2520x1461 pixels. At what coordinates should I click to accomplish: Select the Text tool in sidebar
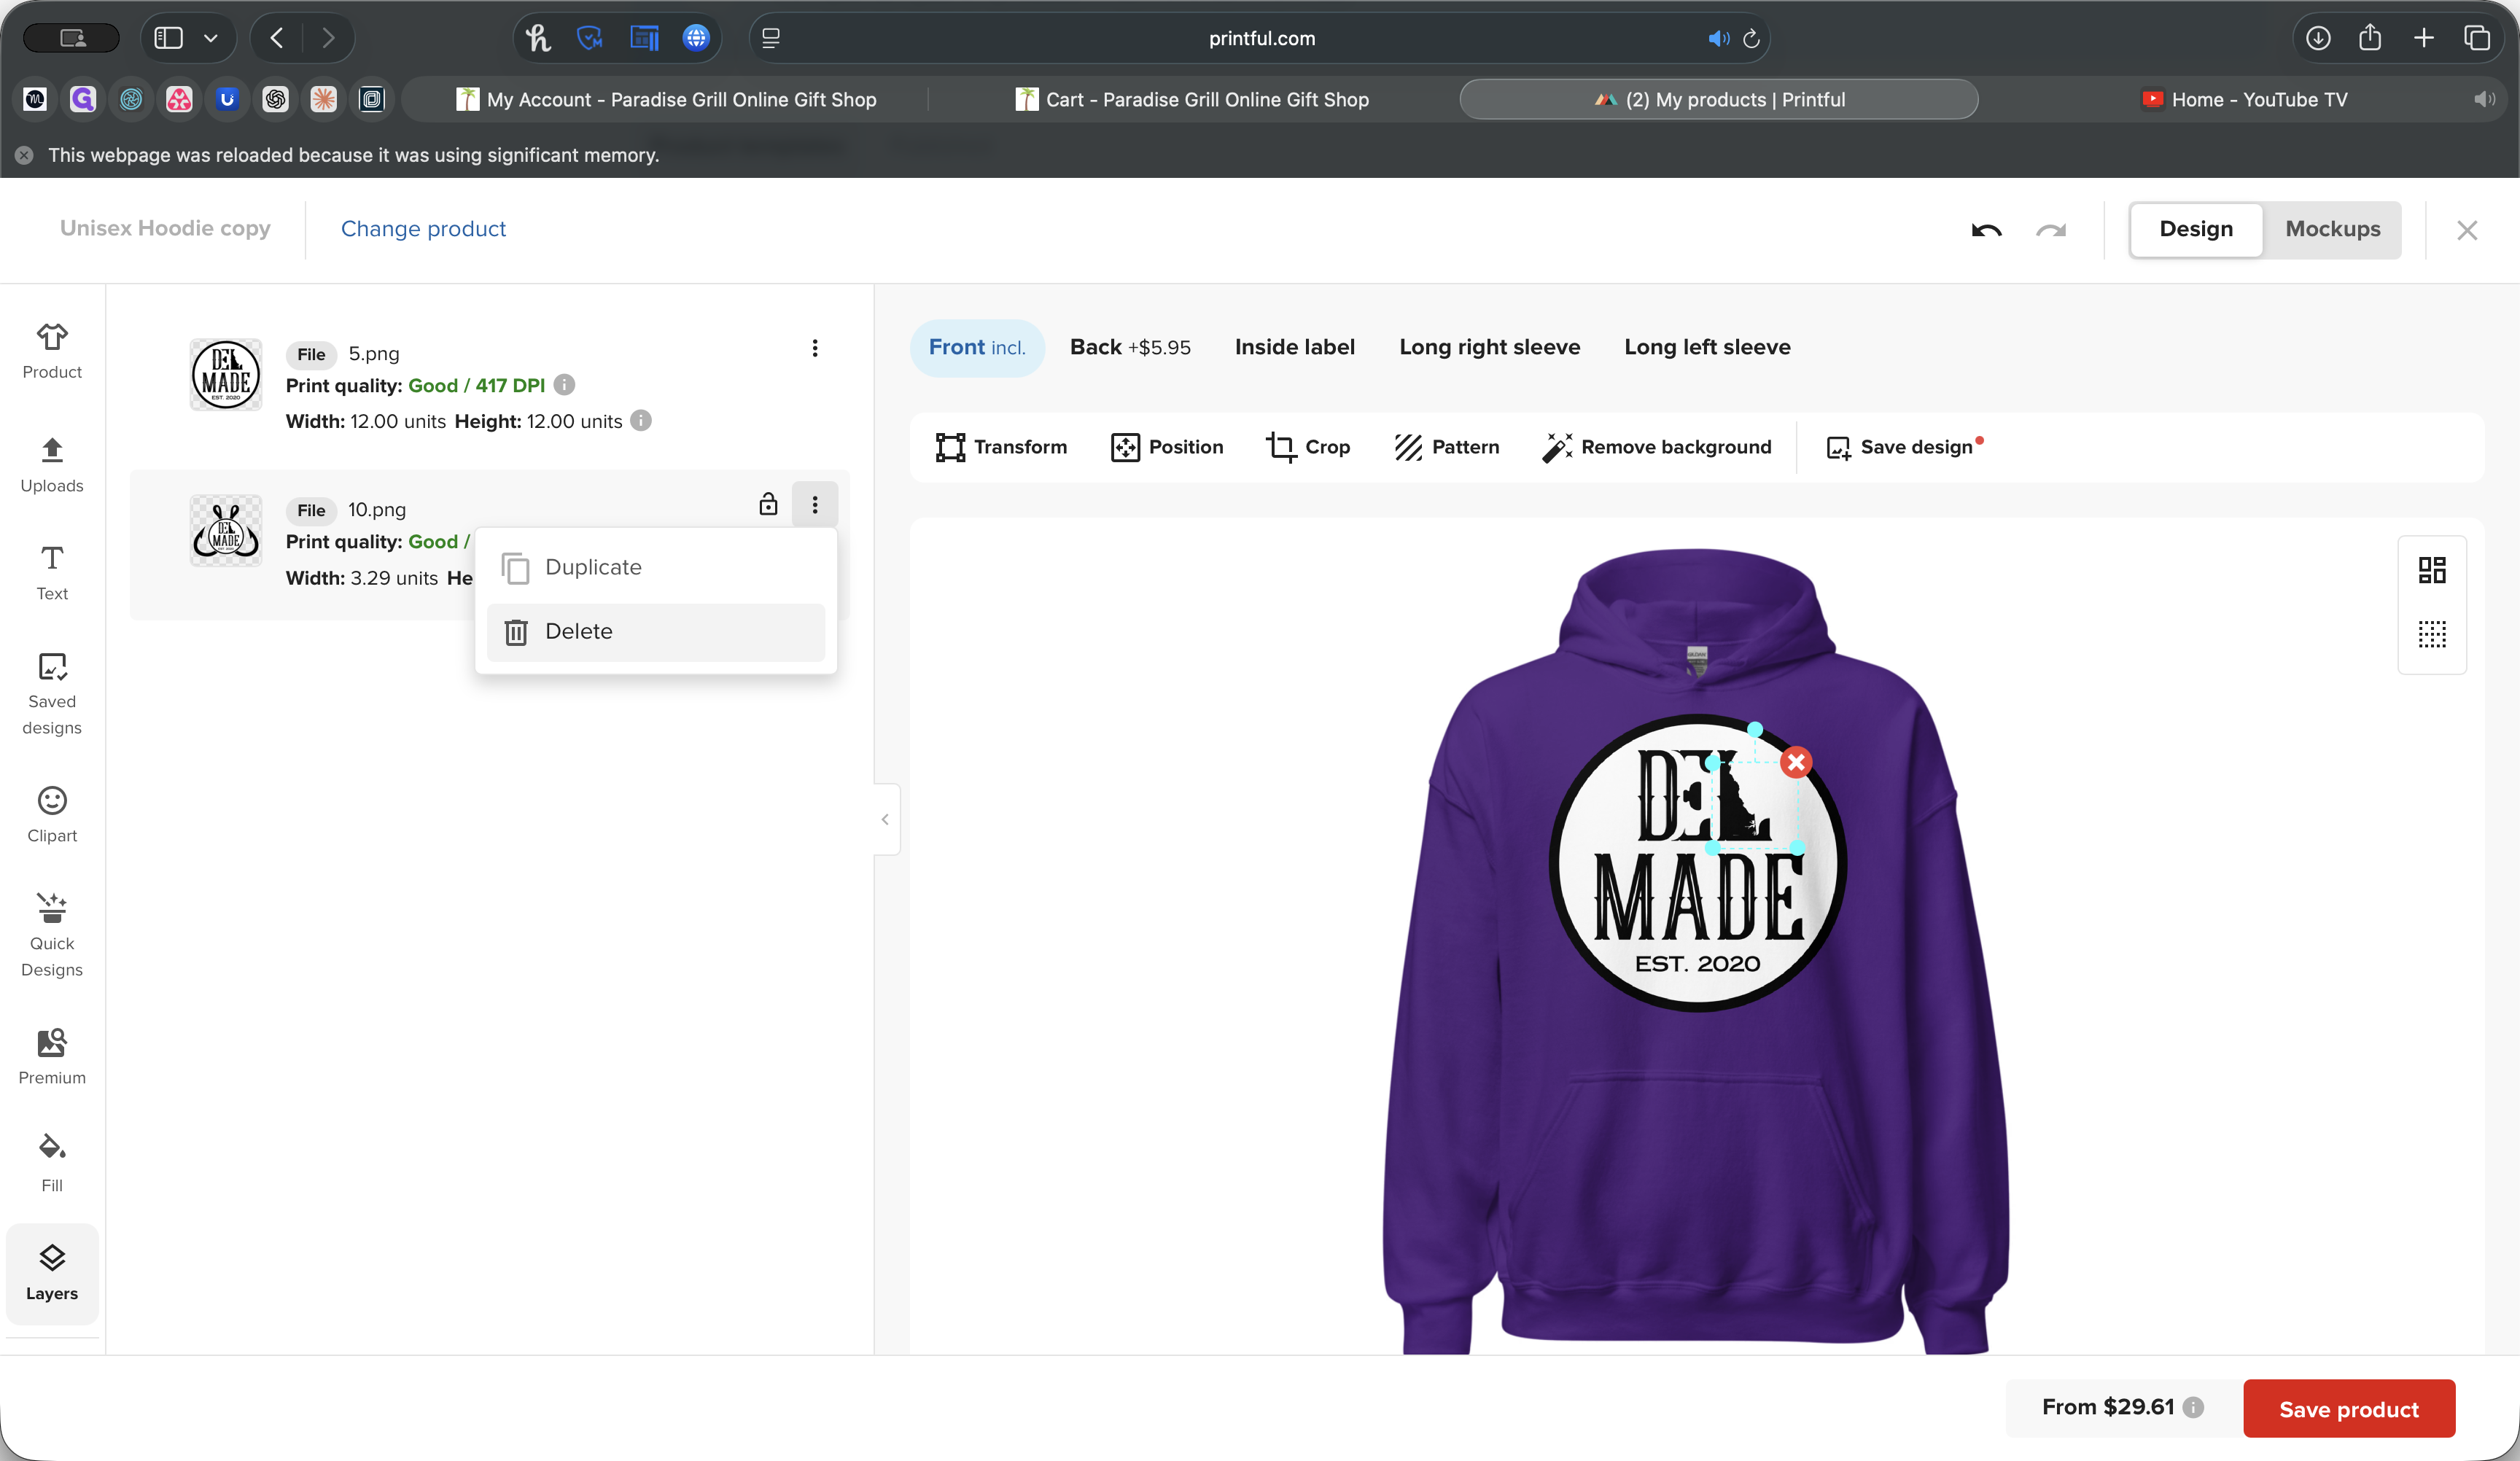pyautogui.click(x=52, y=572)
